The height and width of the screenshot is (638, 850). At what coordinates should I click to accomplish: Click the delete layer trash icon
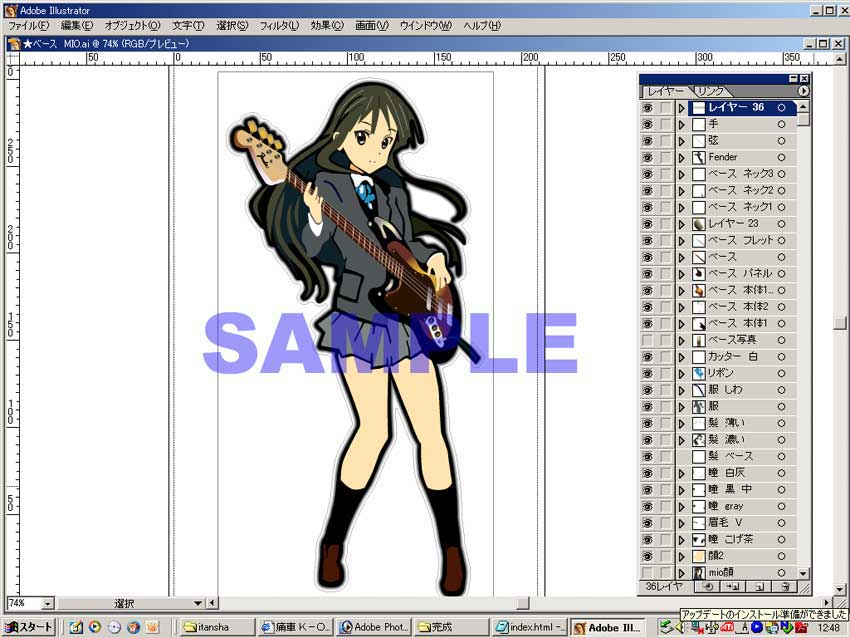pos(785,587)
